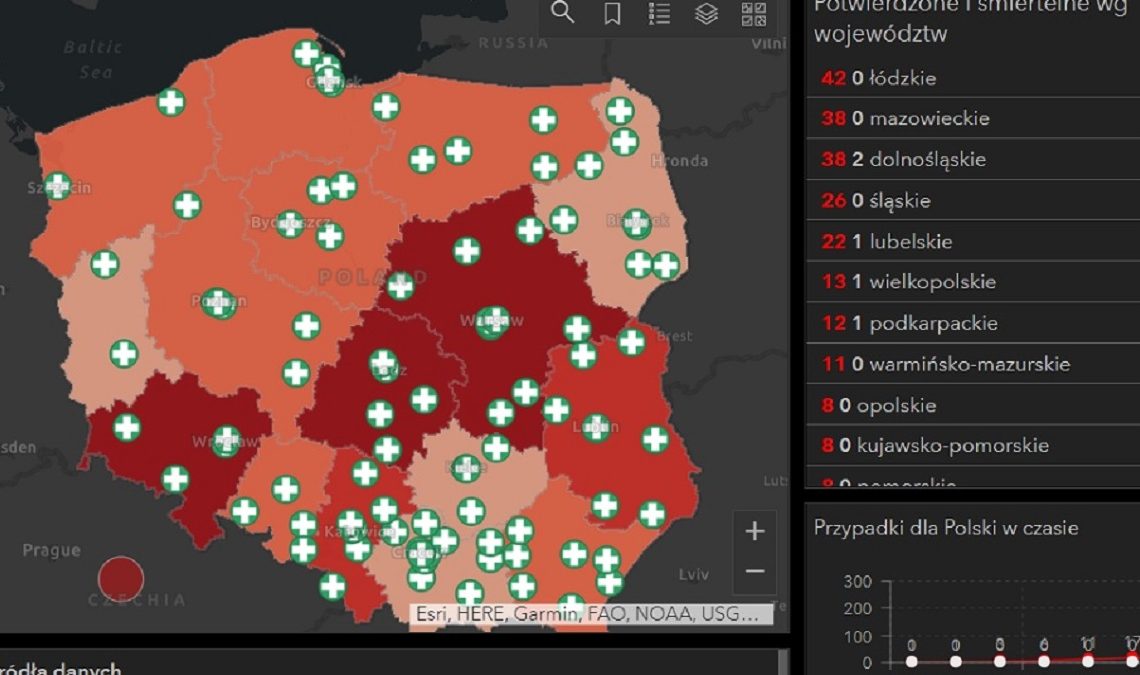
Task: Click the hospital marker on Wrocław
Action: pyautogui.click(x=227, y=440)
